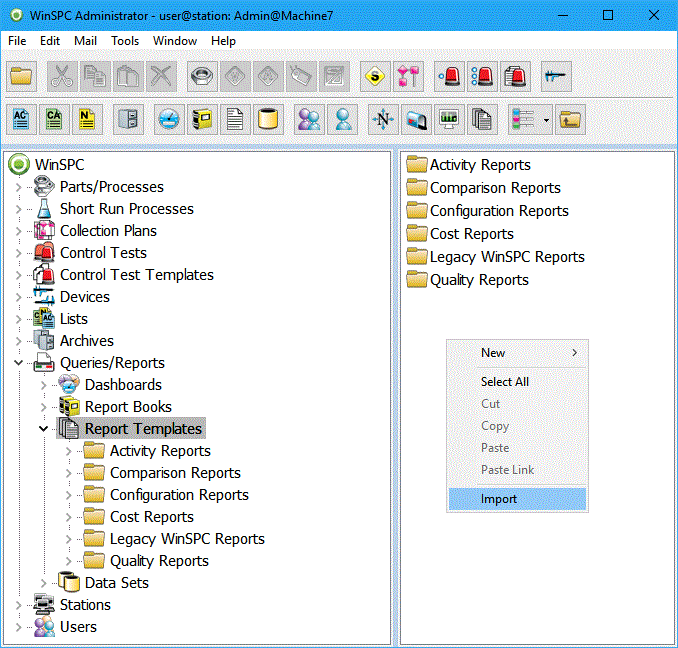This screenshot has height=648, width=678.
Task: Open the Mail menu
Action: 85,41
